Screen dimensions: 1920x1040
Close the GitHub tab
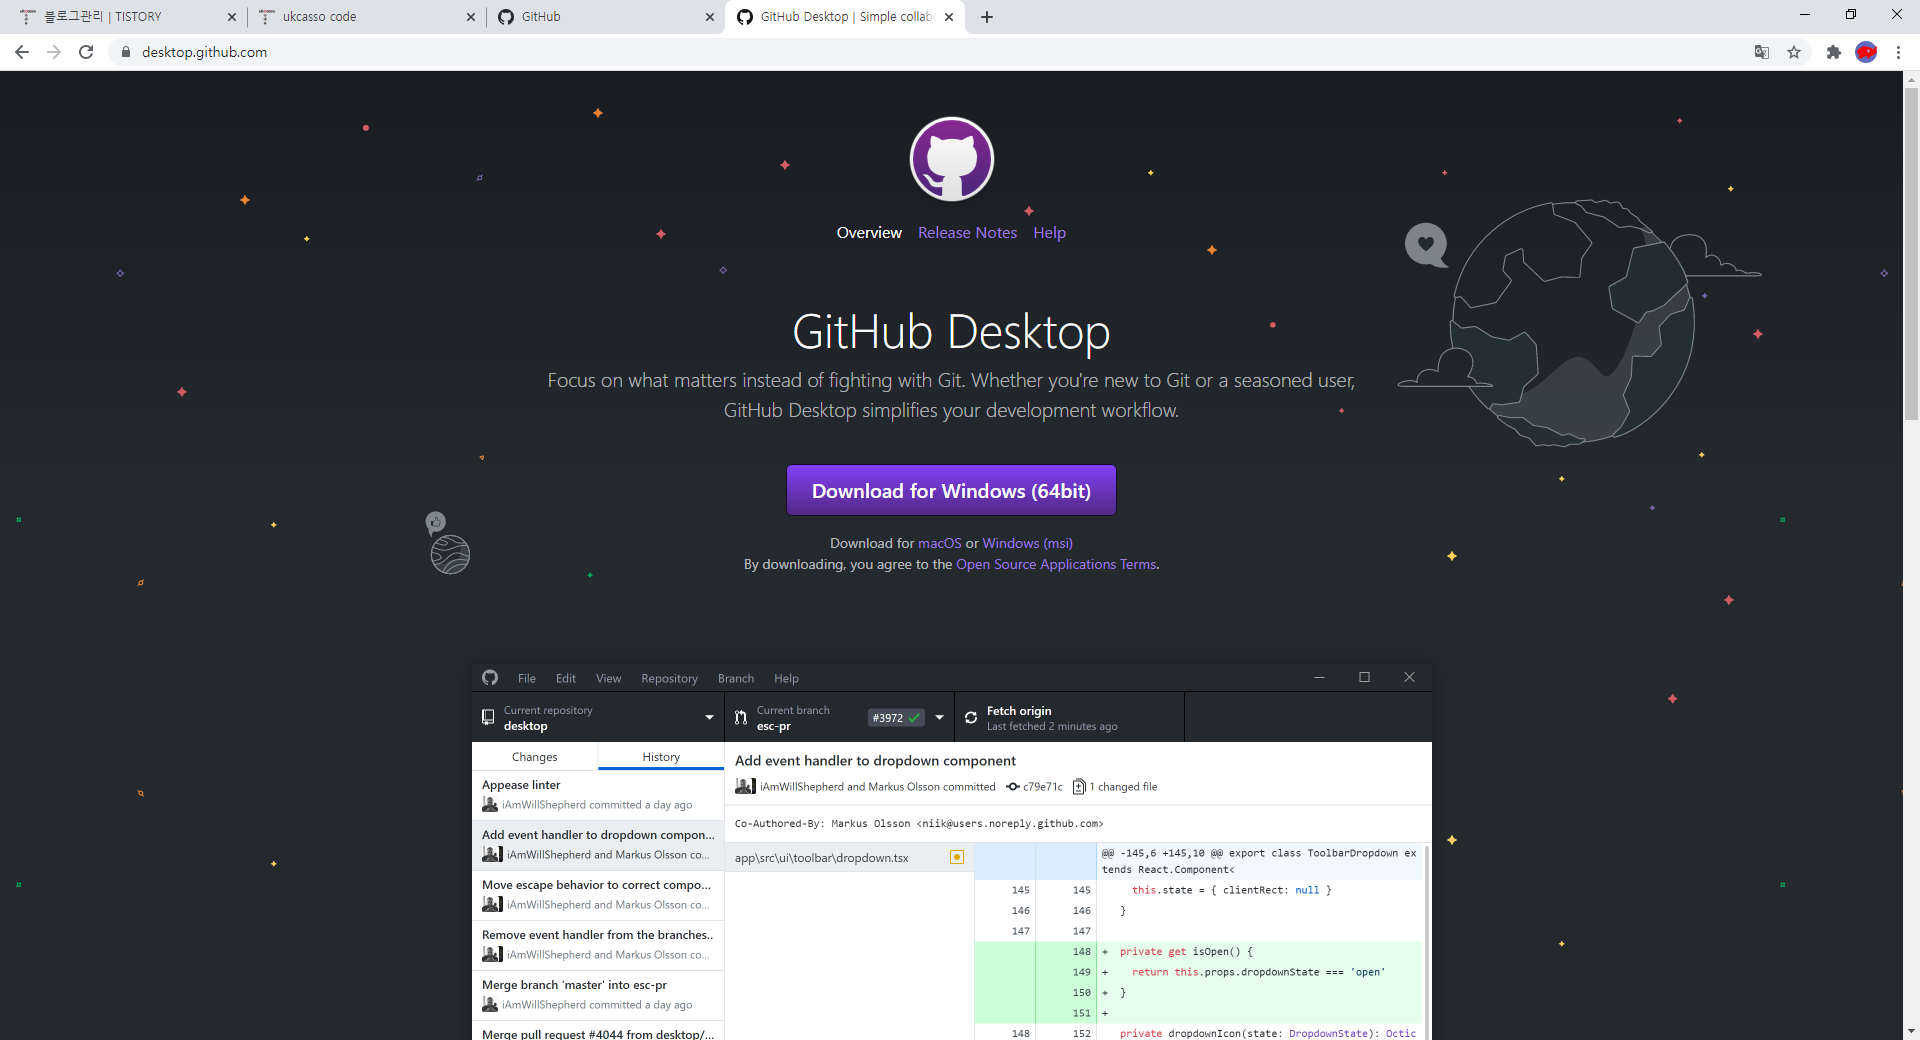tap(710, 17)
